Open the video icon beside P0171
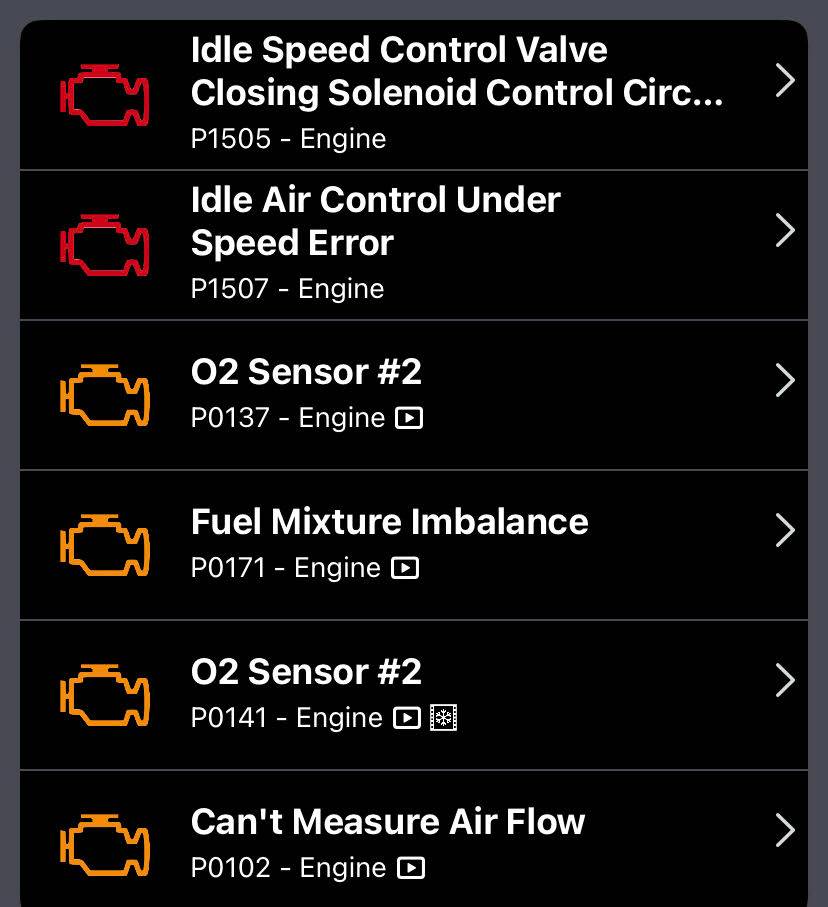Screen dimensions: 828x907 [404, 568]
